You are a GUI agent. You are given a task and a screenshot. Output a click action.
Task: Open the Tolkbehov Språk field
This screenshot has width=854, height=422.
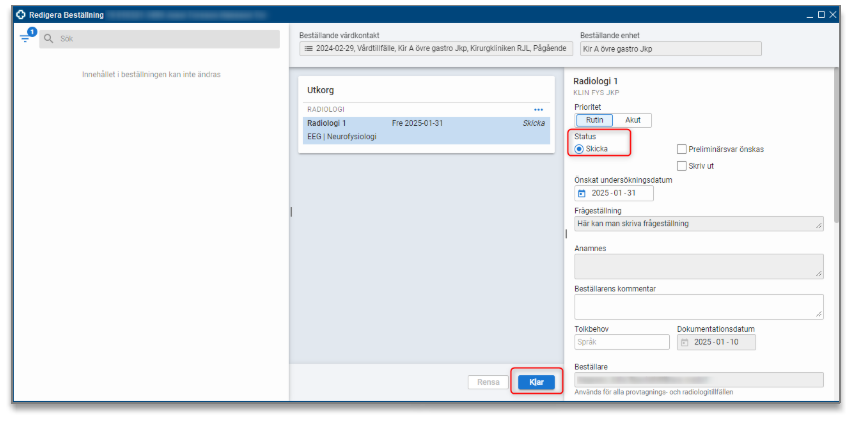(621, 342)
